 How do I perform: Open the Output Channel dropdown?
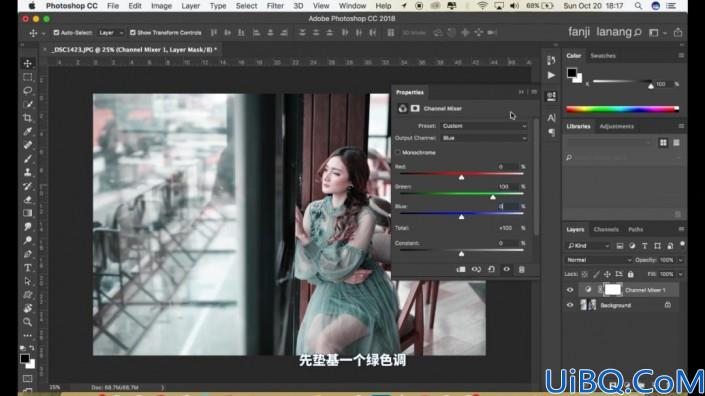coord(484,138)
